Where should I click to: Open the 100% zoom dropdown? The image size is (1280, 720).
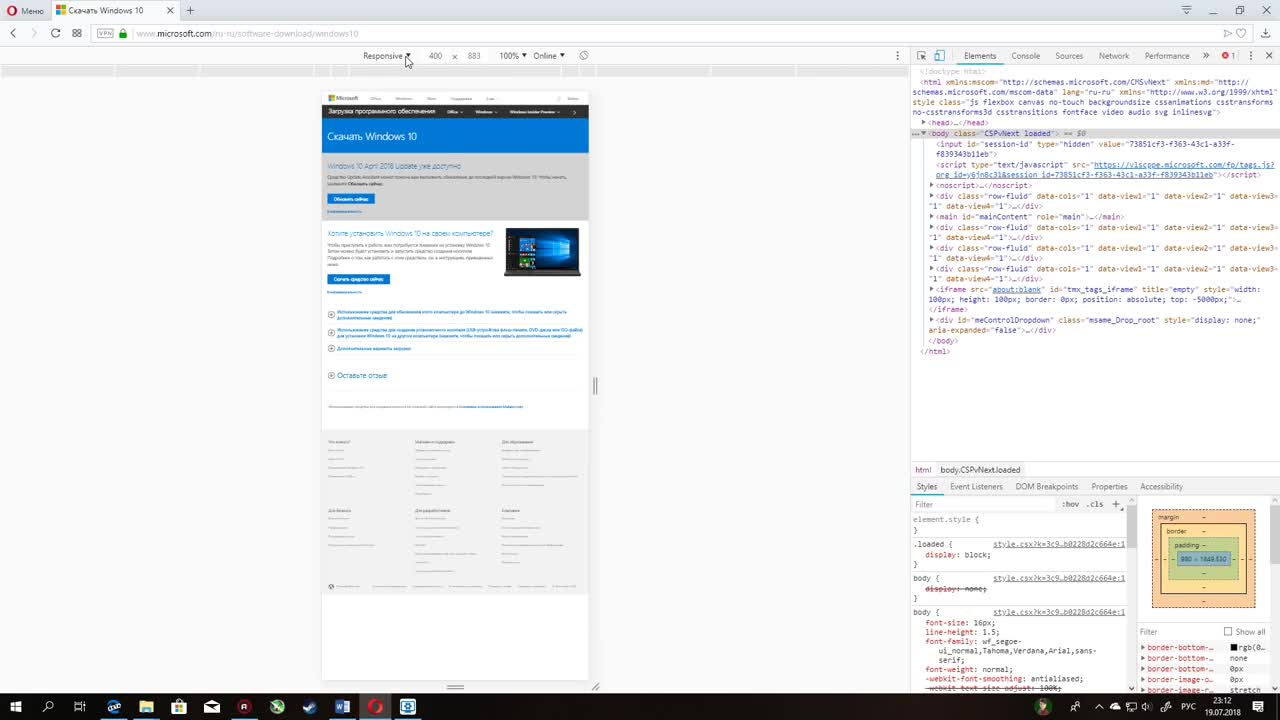513,56
